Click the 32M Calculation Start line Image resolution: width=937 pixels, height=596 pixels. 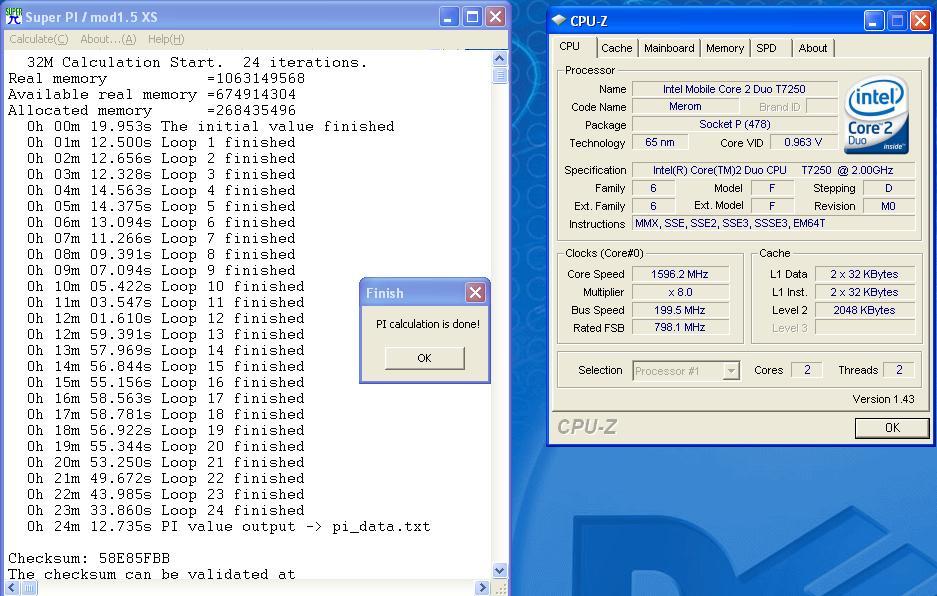point(197,62)
